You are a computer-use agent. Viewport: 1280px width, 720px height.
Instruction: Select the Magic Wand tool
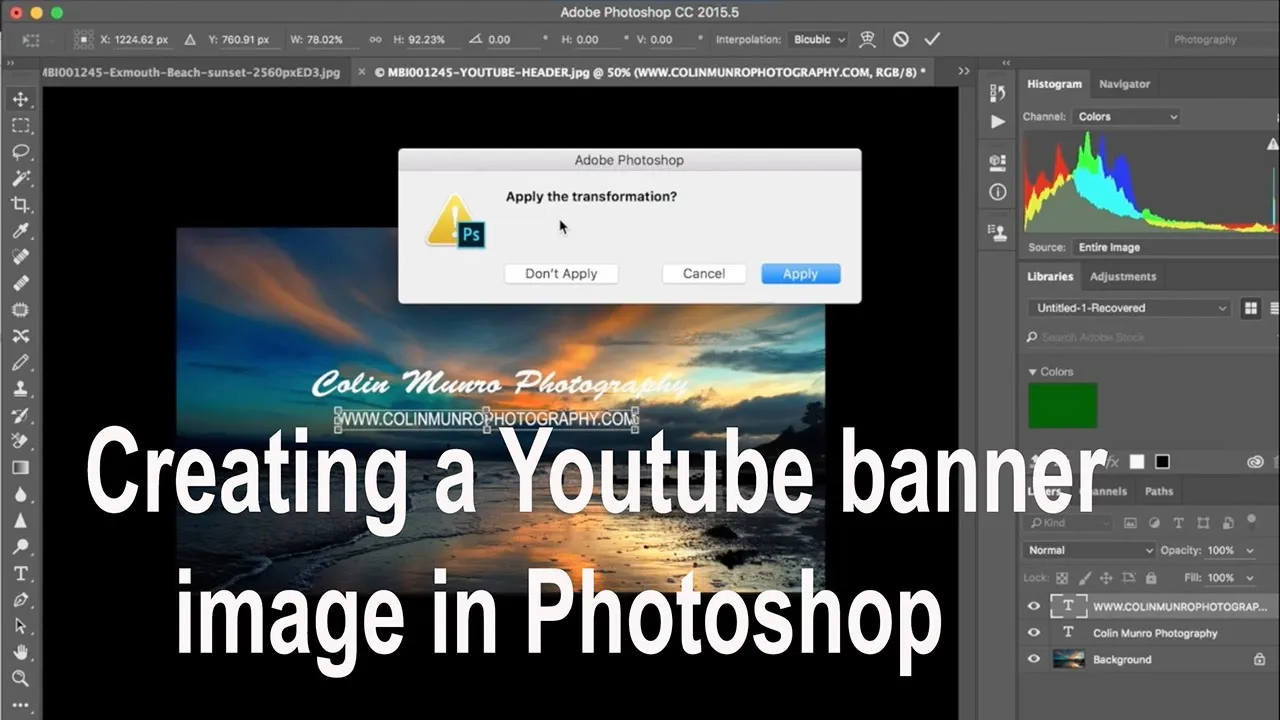point(20,178)
